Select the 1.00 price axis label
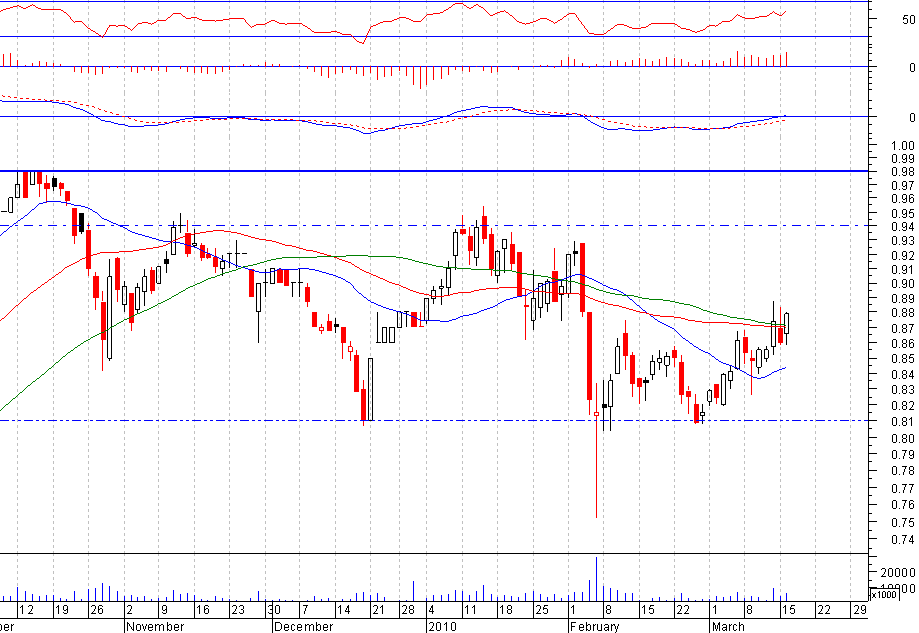The image size is (919, 633). click(903, 145)
